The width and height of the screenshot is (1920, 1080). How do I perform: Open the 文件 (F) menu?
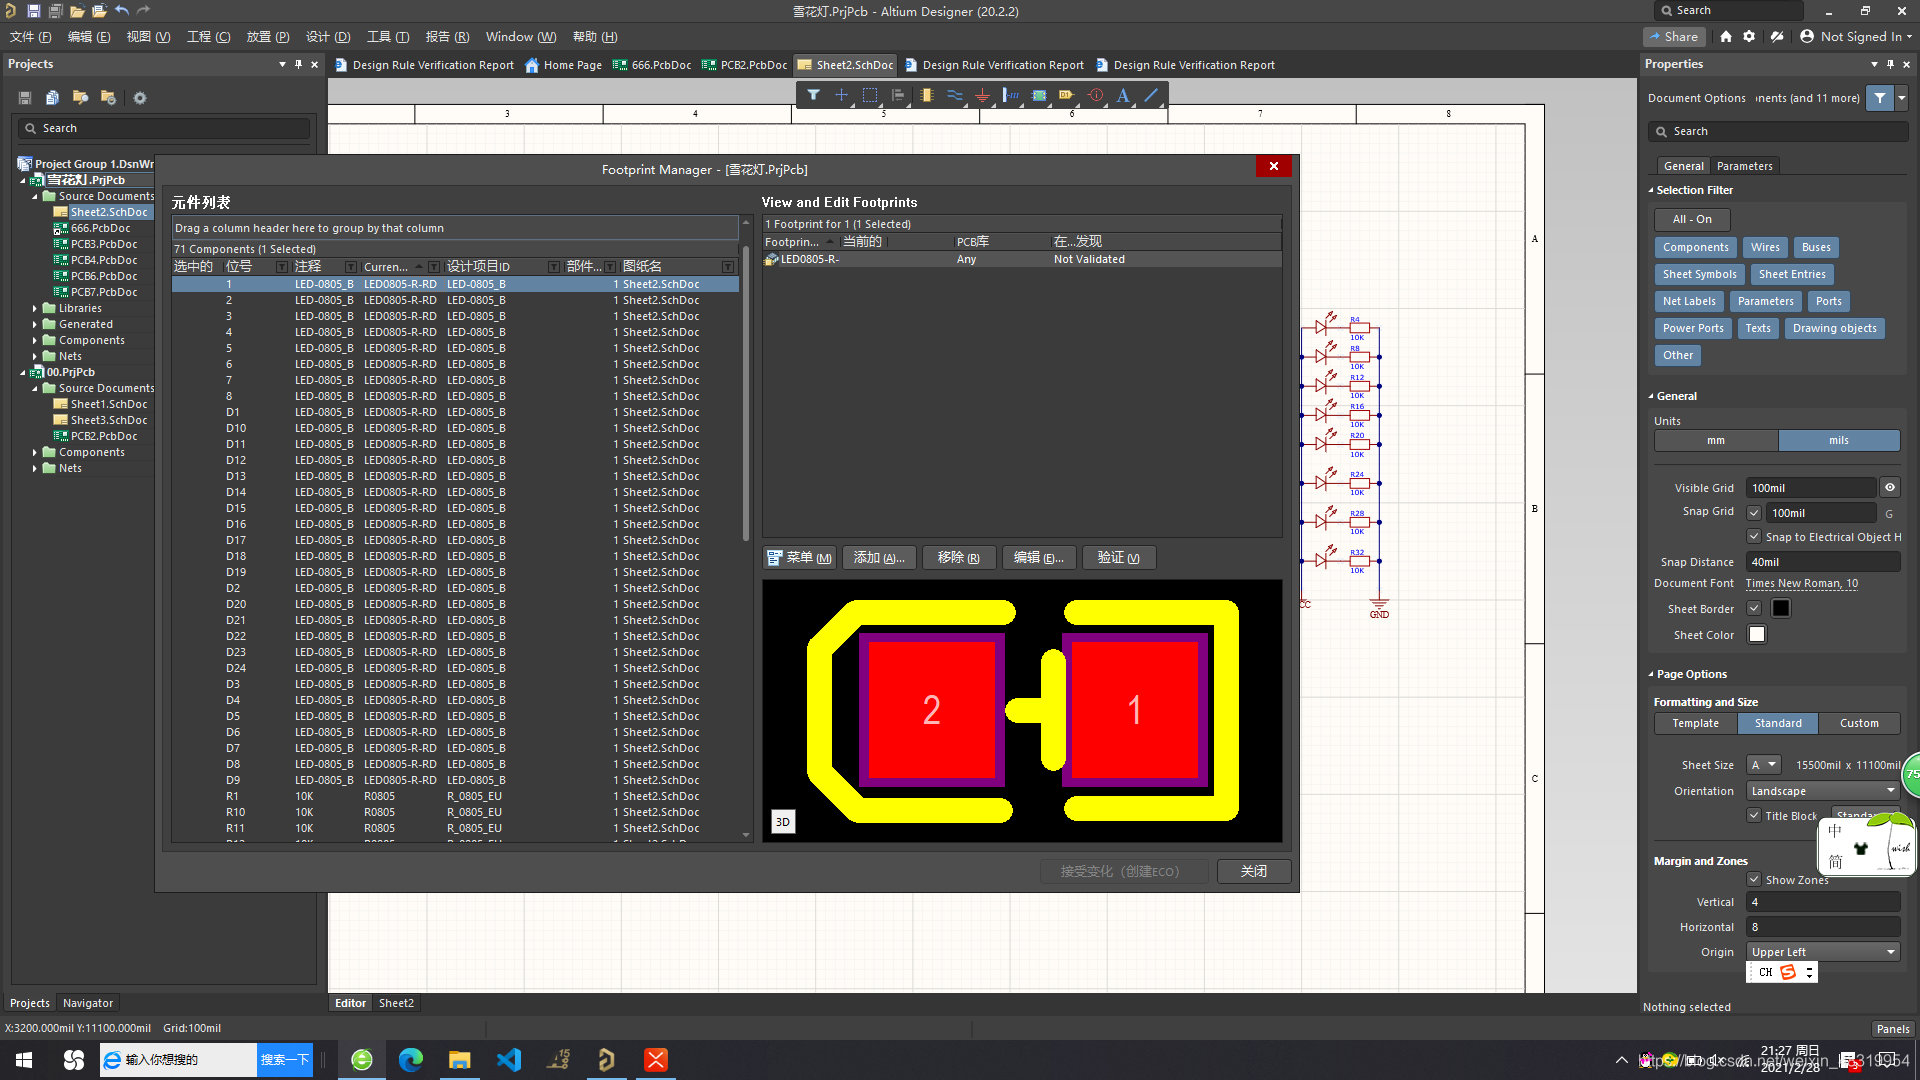point(30,36)
